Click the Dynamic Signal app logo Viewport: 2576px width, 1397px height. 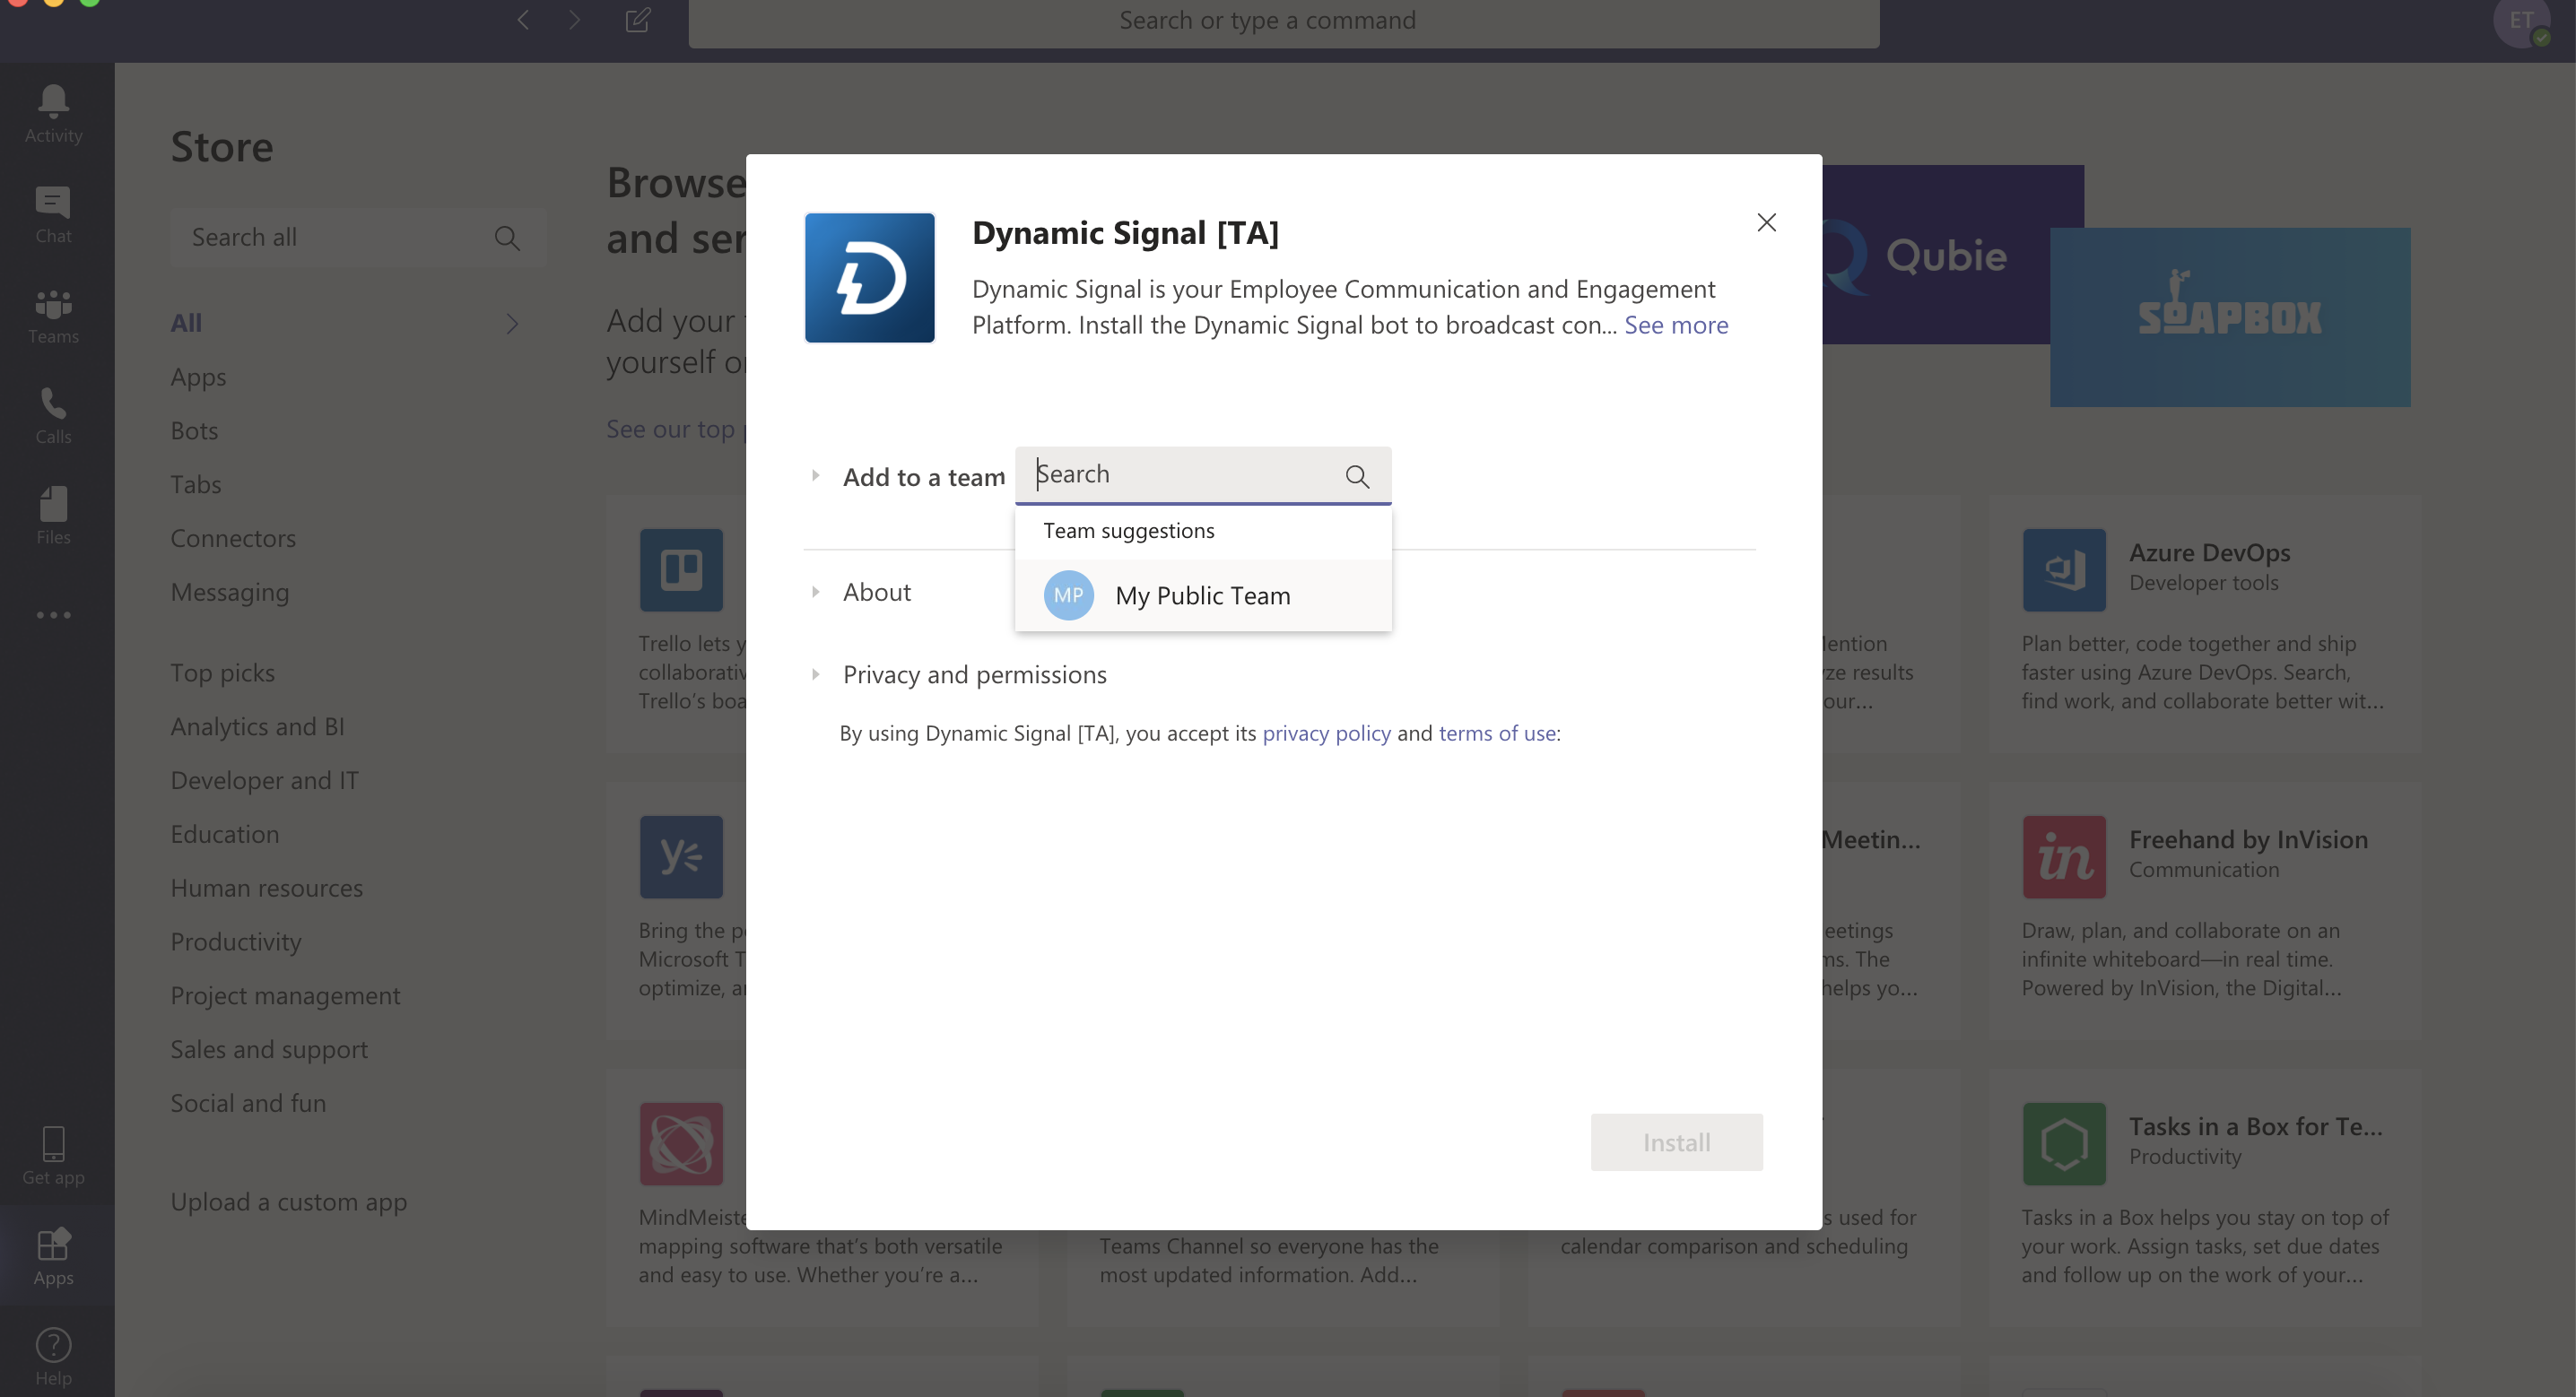(x=869, y=277)
